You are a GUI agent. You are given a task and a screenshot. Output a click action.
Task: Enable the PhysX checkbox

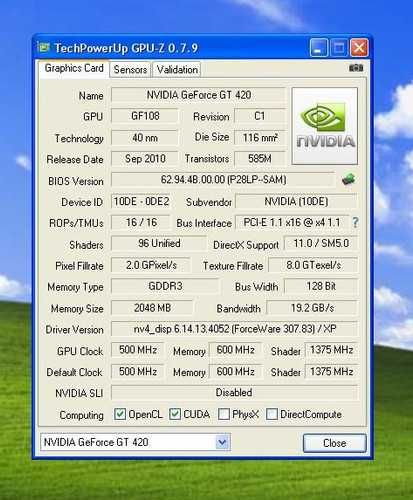click(224, 414)
